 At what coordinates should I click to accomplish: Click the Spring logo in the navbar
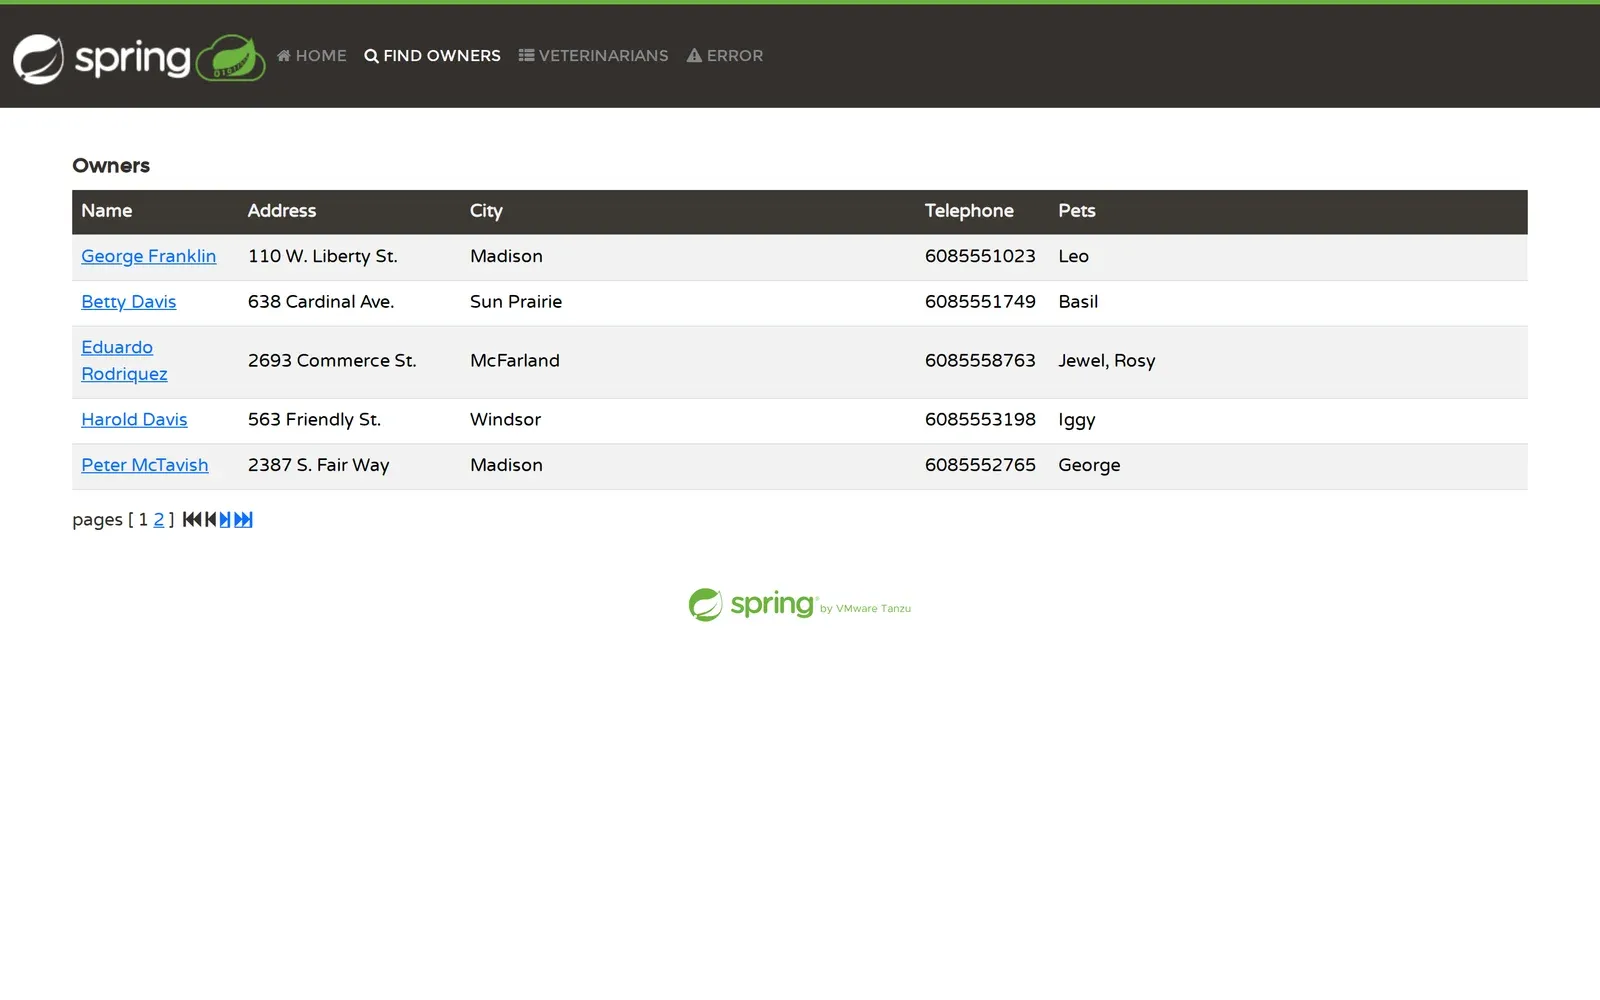(139, 58)
